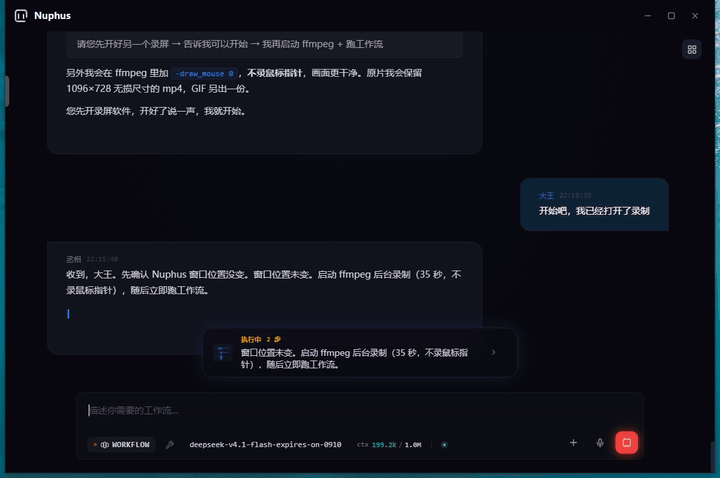The height and width of the screenshot is (478, 720).
Task: Open the deepseek-v4.1-flash model selector
Action: [265, 444]
